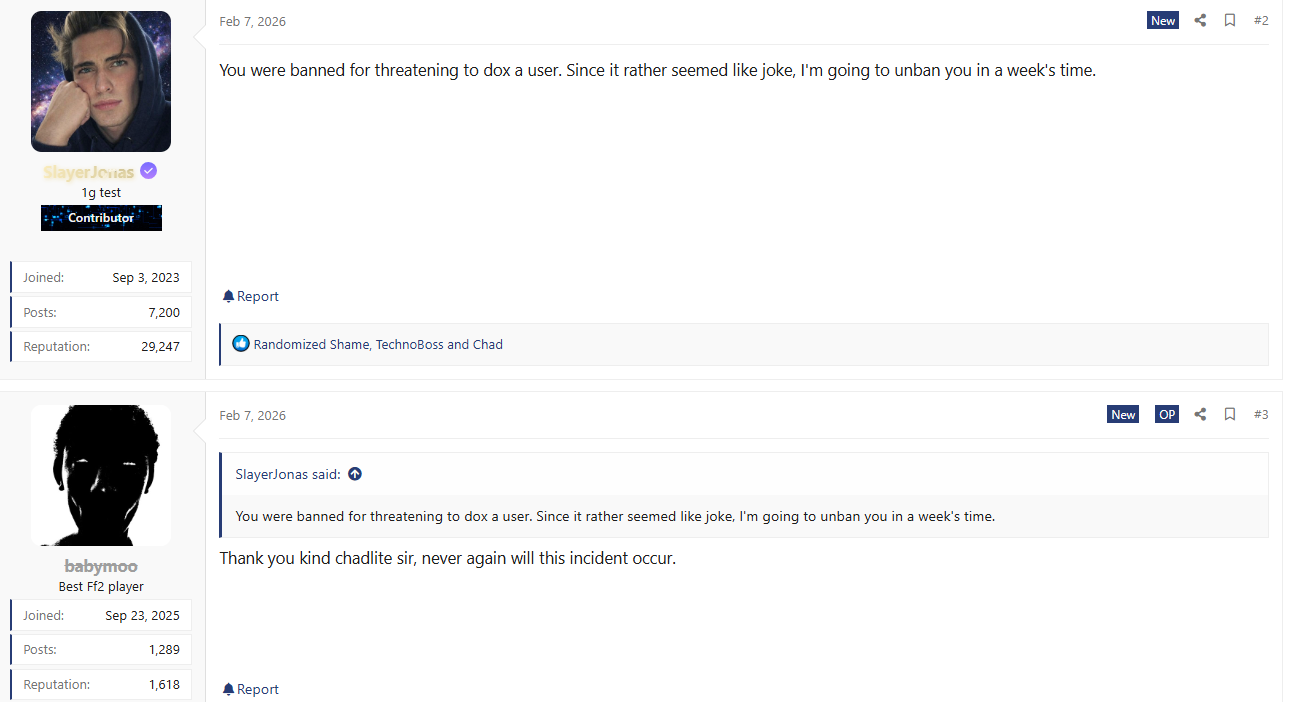Image resolution: width=1291 pixels, height=702 pixels.
Task: Click SlayerJonas verified badge icon
Action: (148, 171)
